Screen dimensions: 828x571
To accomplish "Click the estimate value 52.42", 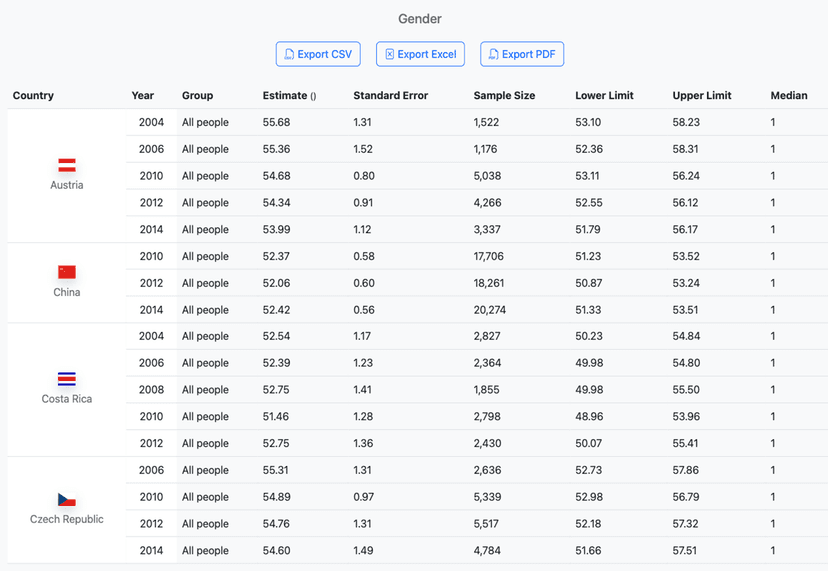I will pyautogui.click(x=277, y=310).
